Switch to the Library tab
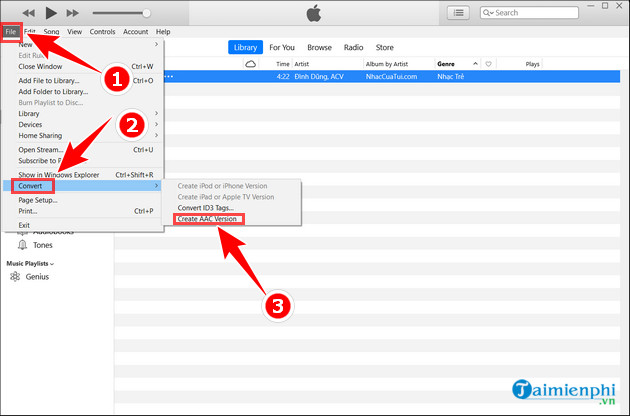630x416 pixels. 245,47
